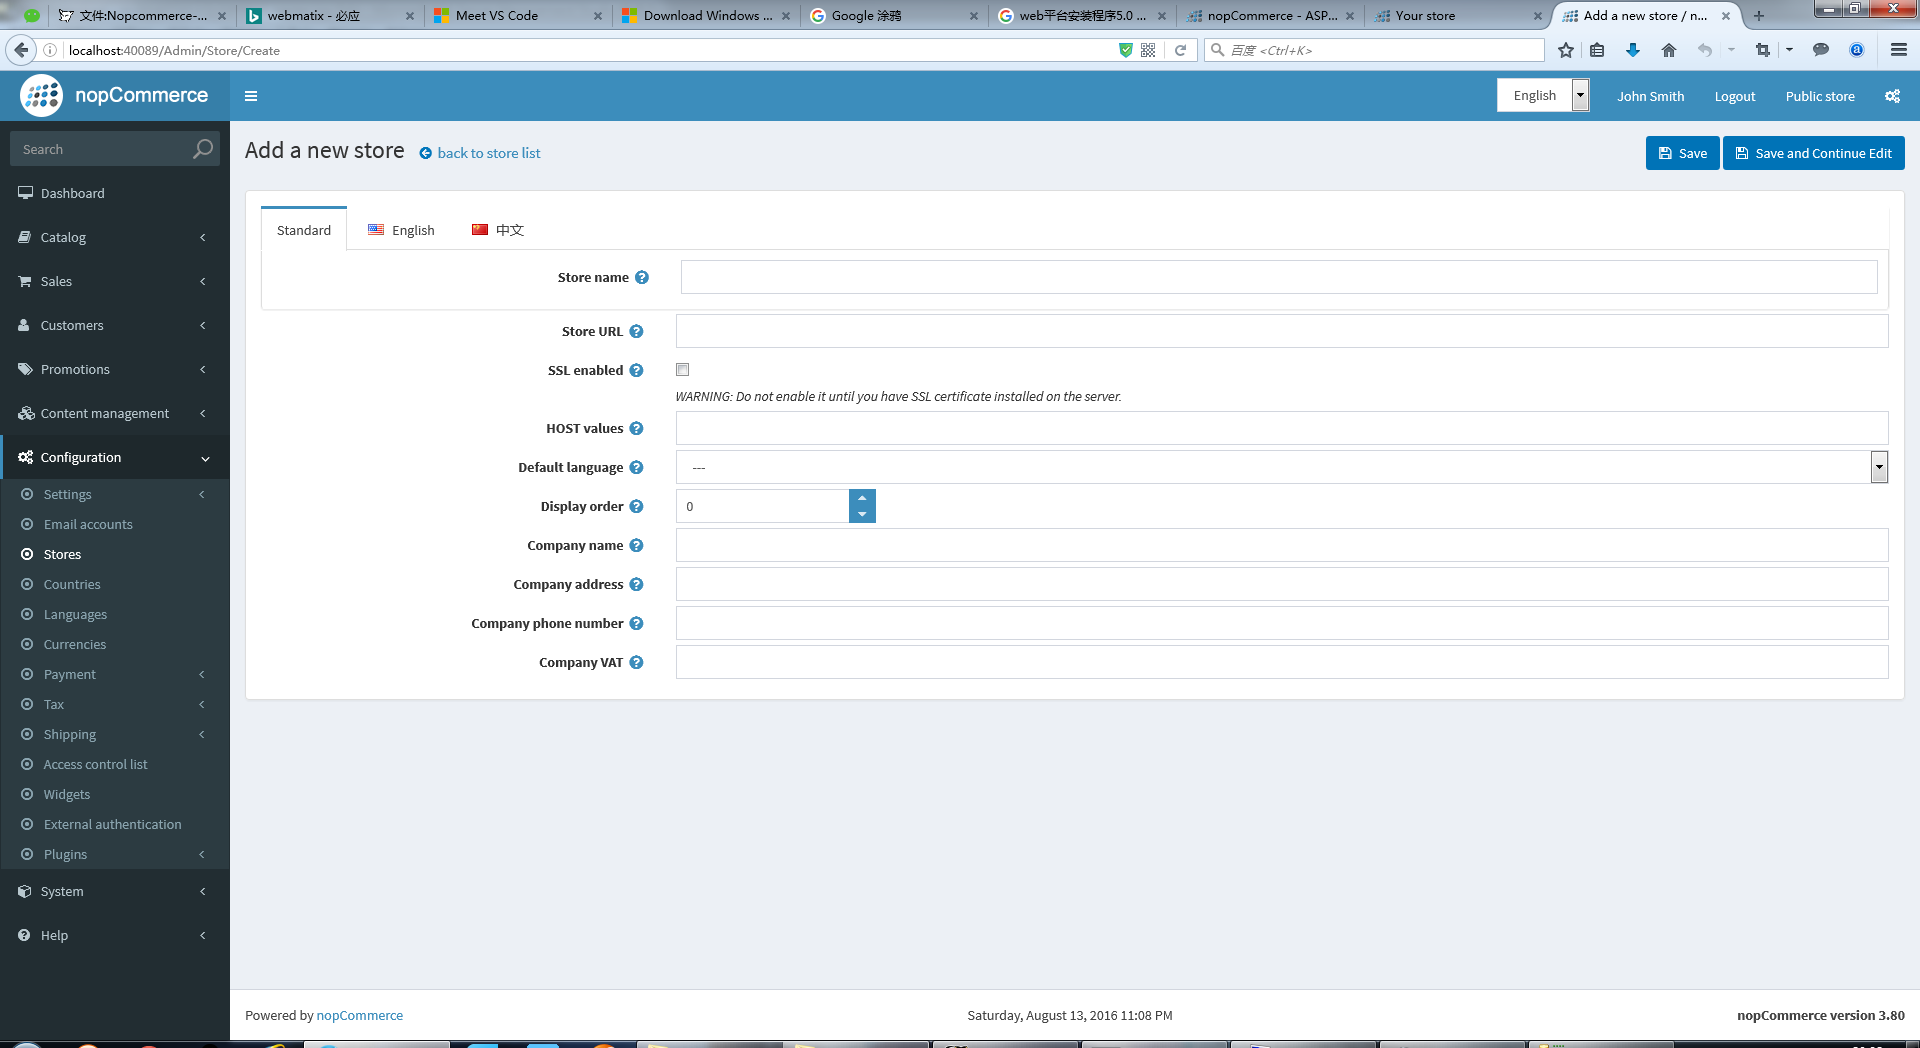This screenshot has width=1920, height=1048.
Task: Click the hamburger sidebar toggle icon
Action: pos(251,96)
